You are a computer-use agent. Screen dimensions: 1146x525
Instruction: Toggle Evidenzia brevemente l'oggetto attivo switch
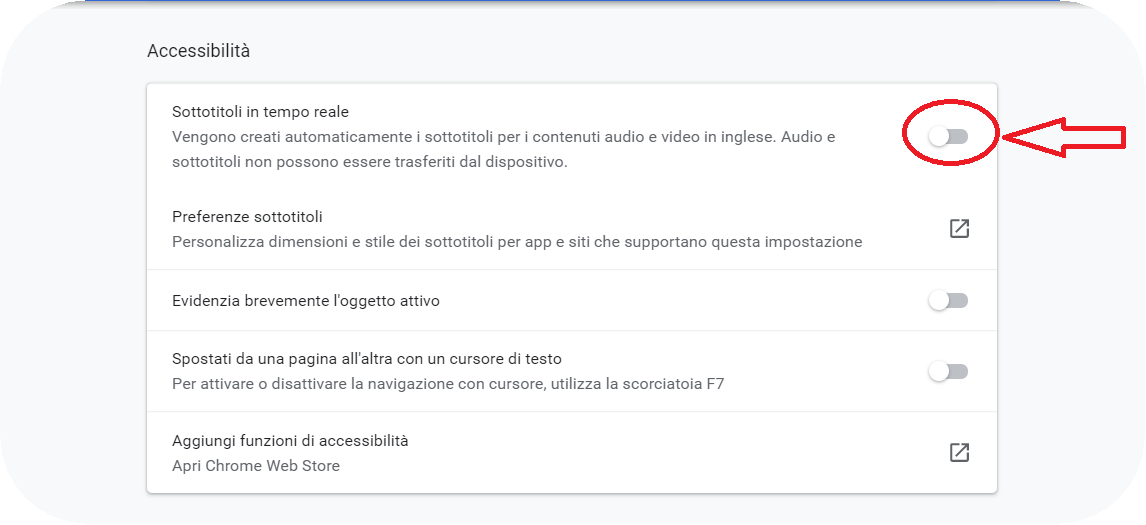pyautogui.click(x=948, y=301)
